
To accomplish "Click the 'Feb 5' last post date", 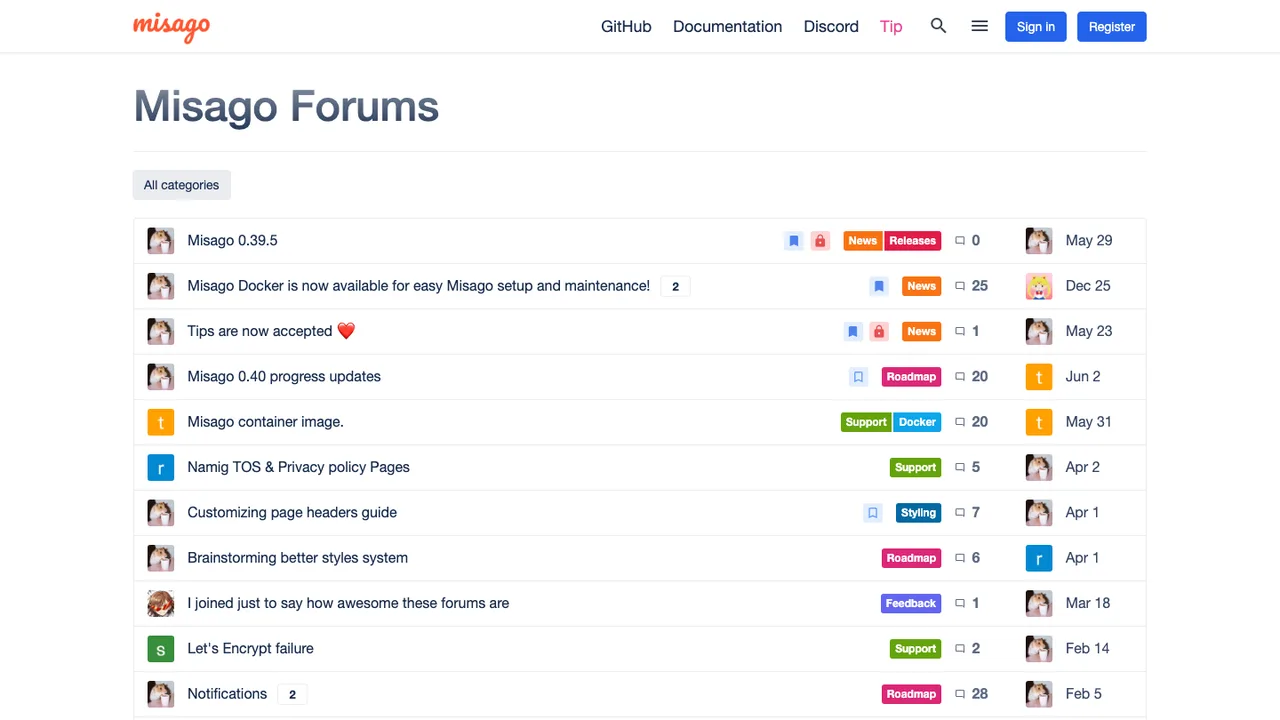I will (1084, 694).
